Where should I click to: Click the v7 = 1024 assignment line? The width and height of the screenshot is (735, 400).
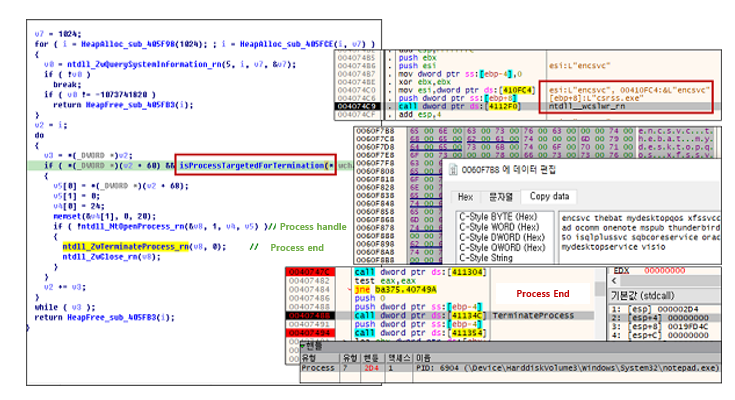(58, 34)
